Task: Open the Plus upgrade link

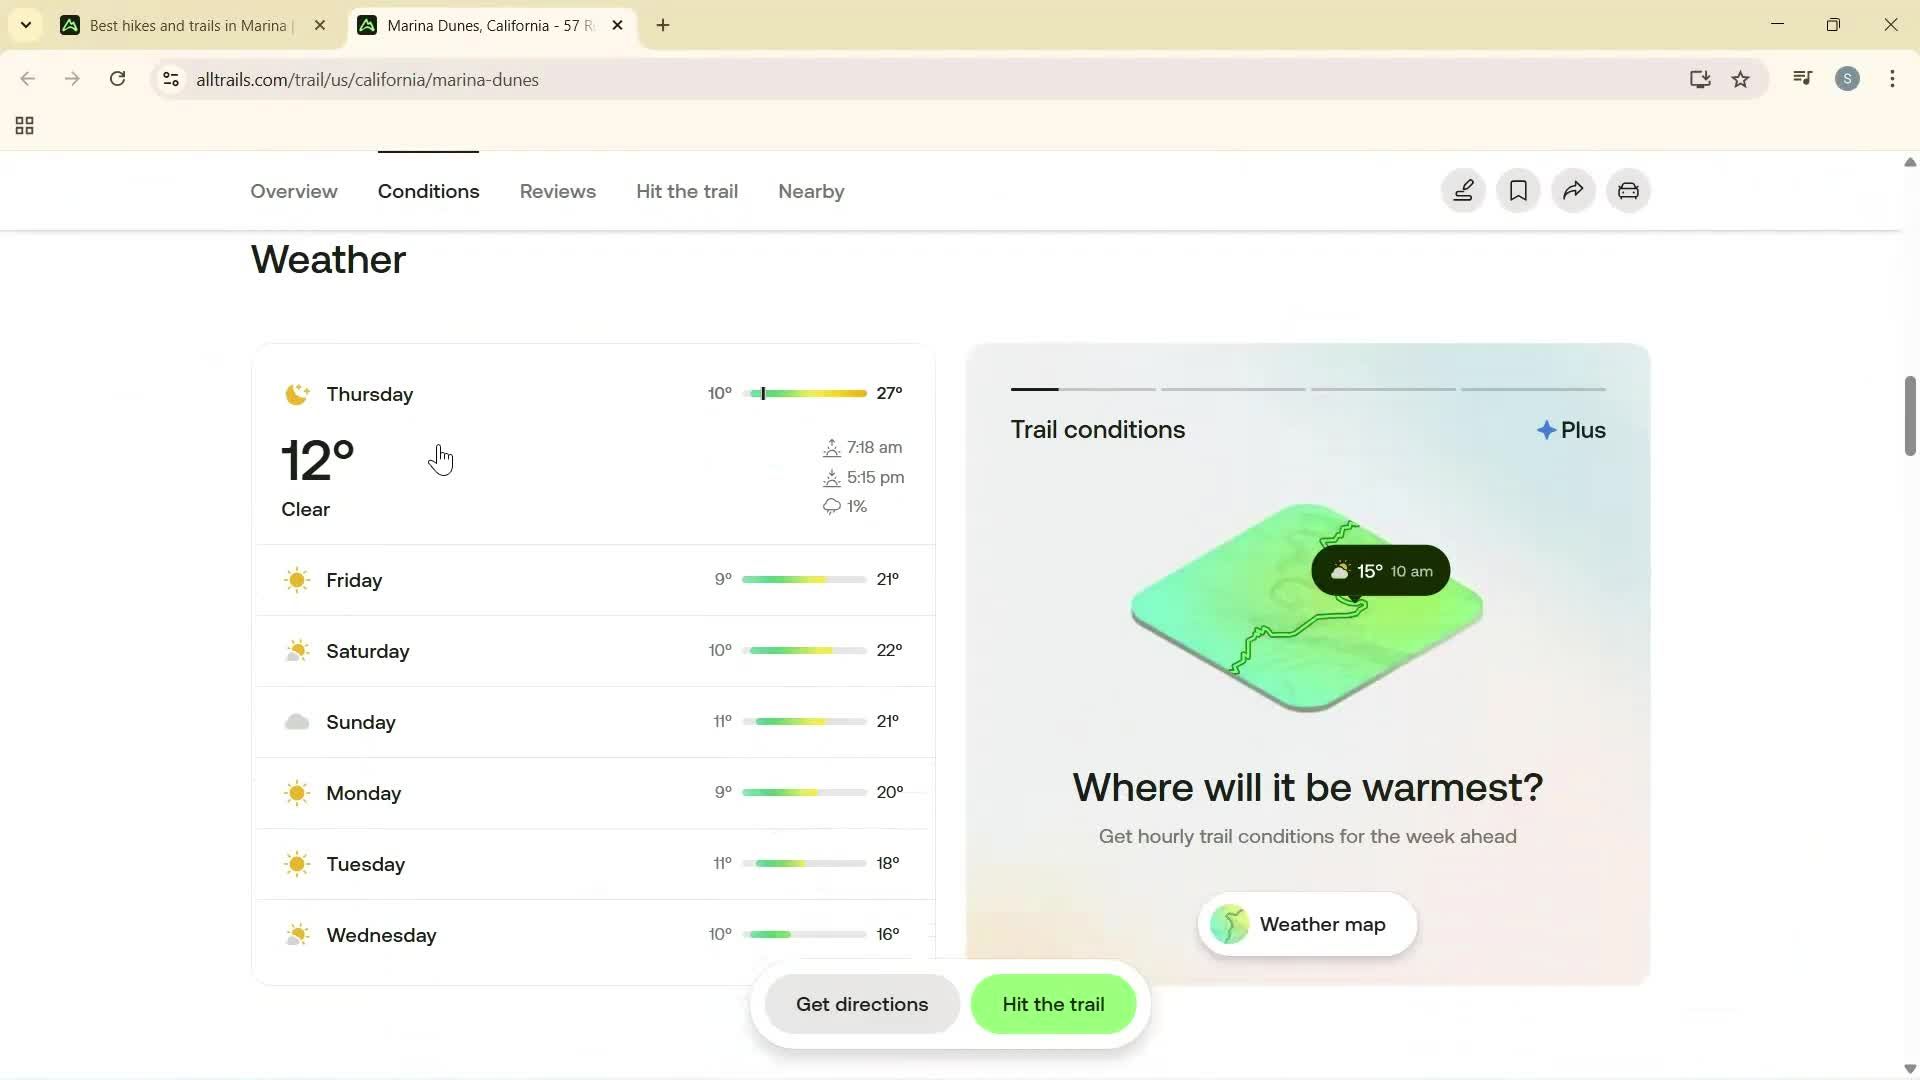Action: tap(1572, 429)
